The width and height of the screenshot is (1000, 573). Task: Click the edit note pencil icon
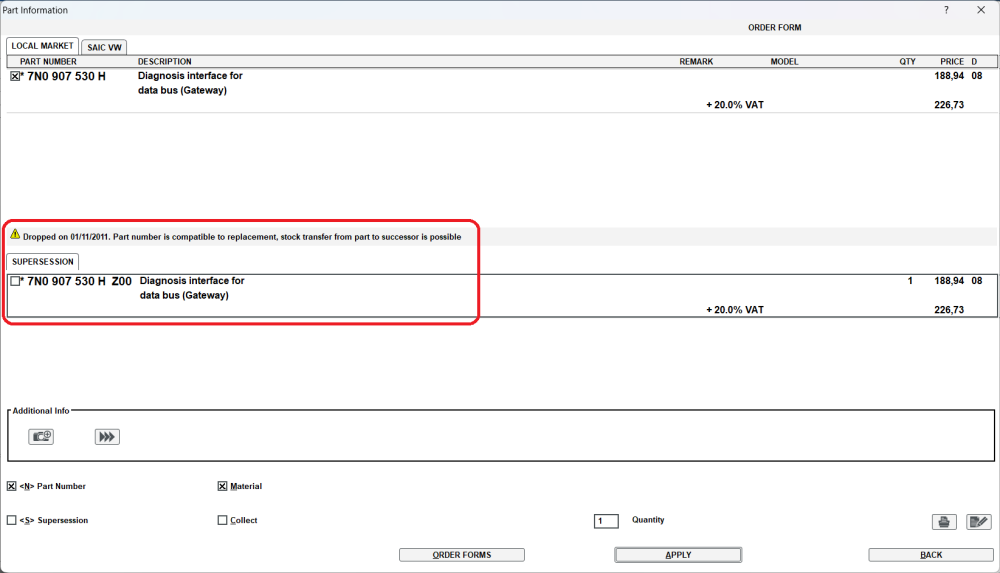(978, 522)
